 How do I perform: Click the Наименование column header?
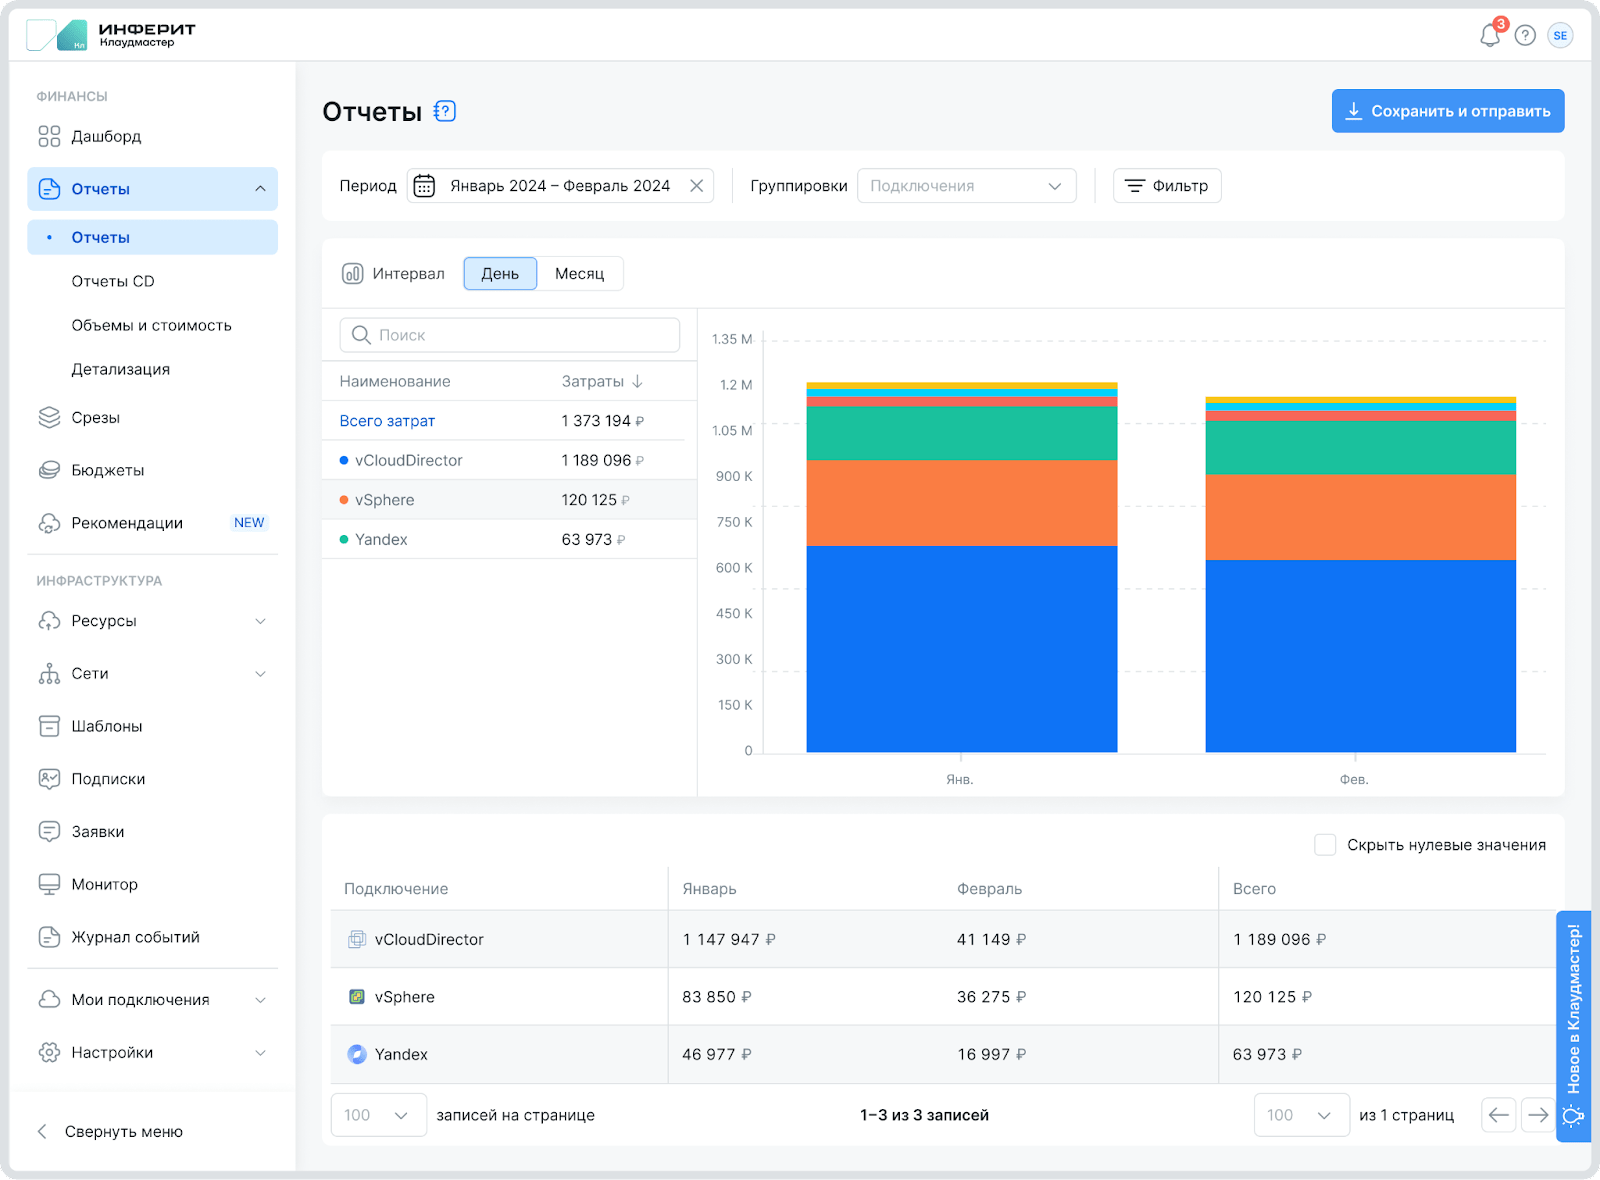(395, 381)
